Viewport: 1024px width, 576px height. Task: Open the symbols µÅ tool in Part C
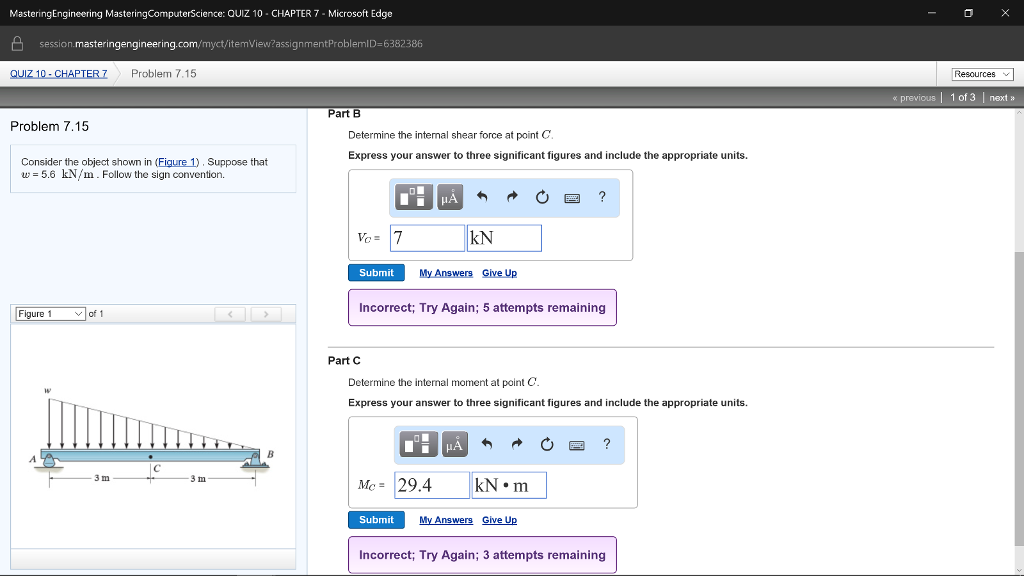[454, 445]
